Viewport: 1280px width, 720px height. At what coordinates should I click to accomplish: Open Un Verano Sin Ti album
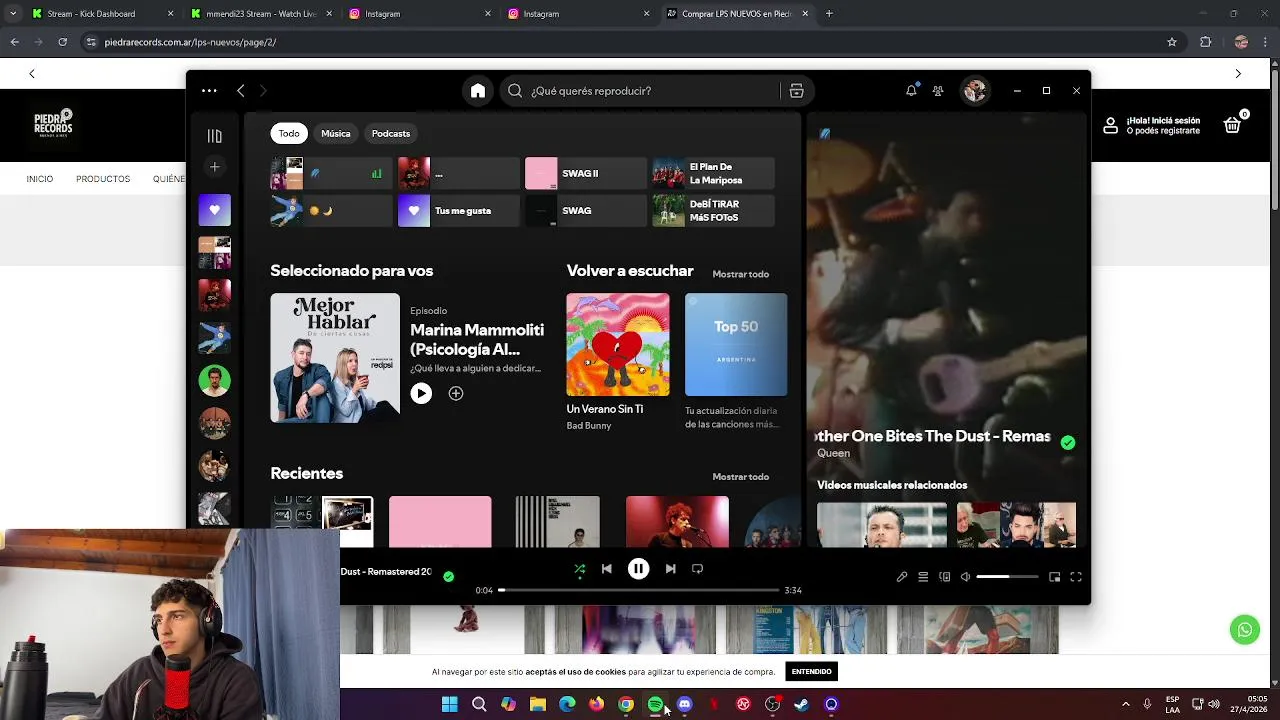tap(618, 345)
